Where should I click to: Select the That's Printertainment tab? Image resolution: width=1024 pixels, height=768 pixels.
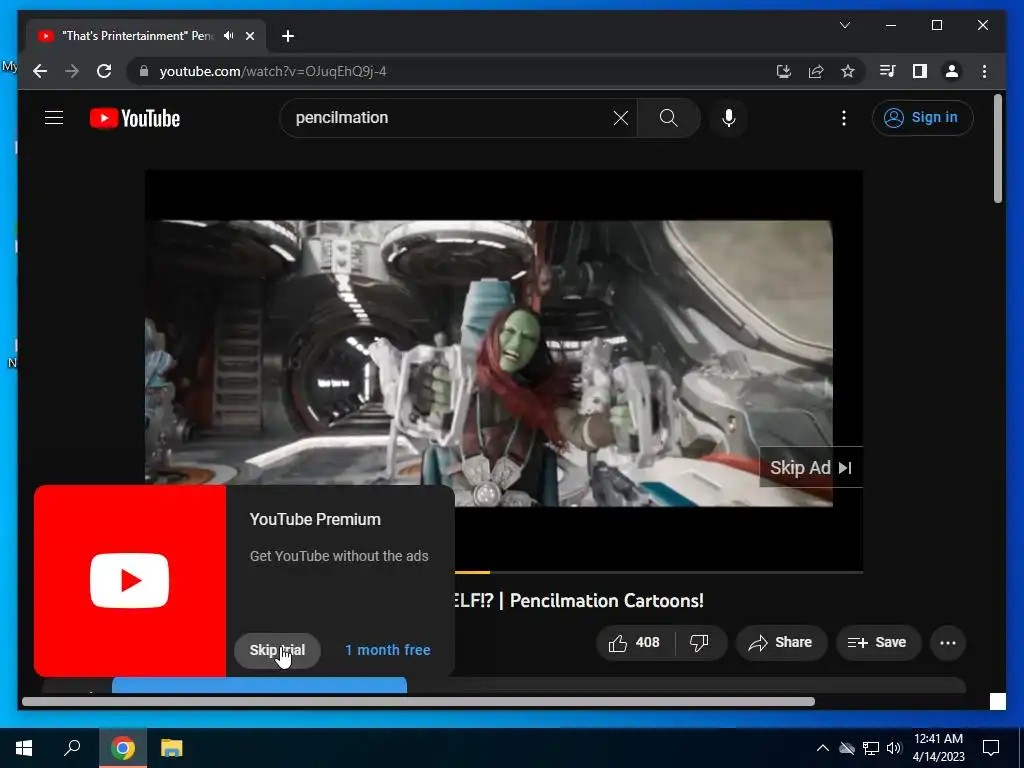pos(146,36)
